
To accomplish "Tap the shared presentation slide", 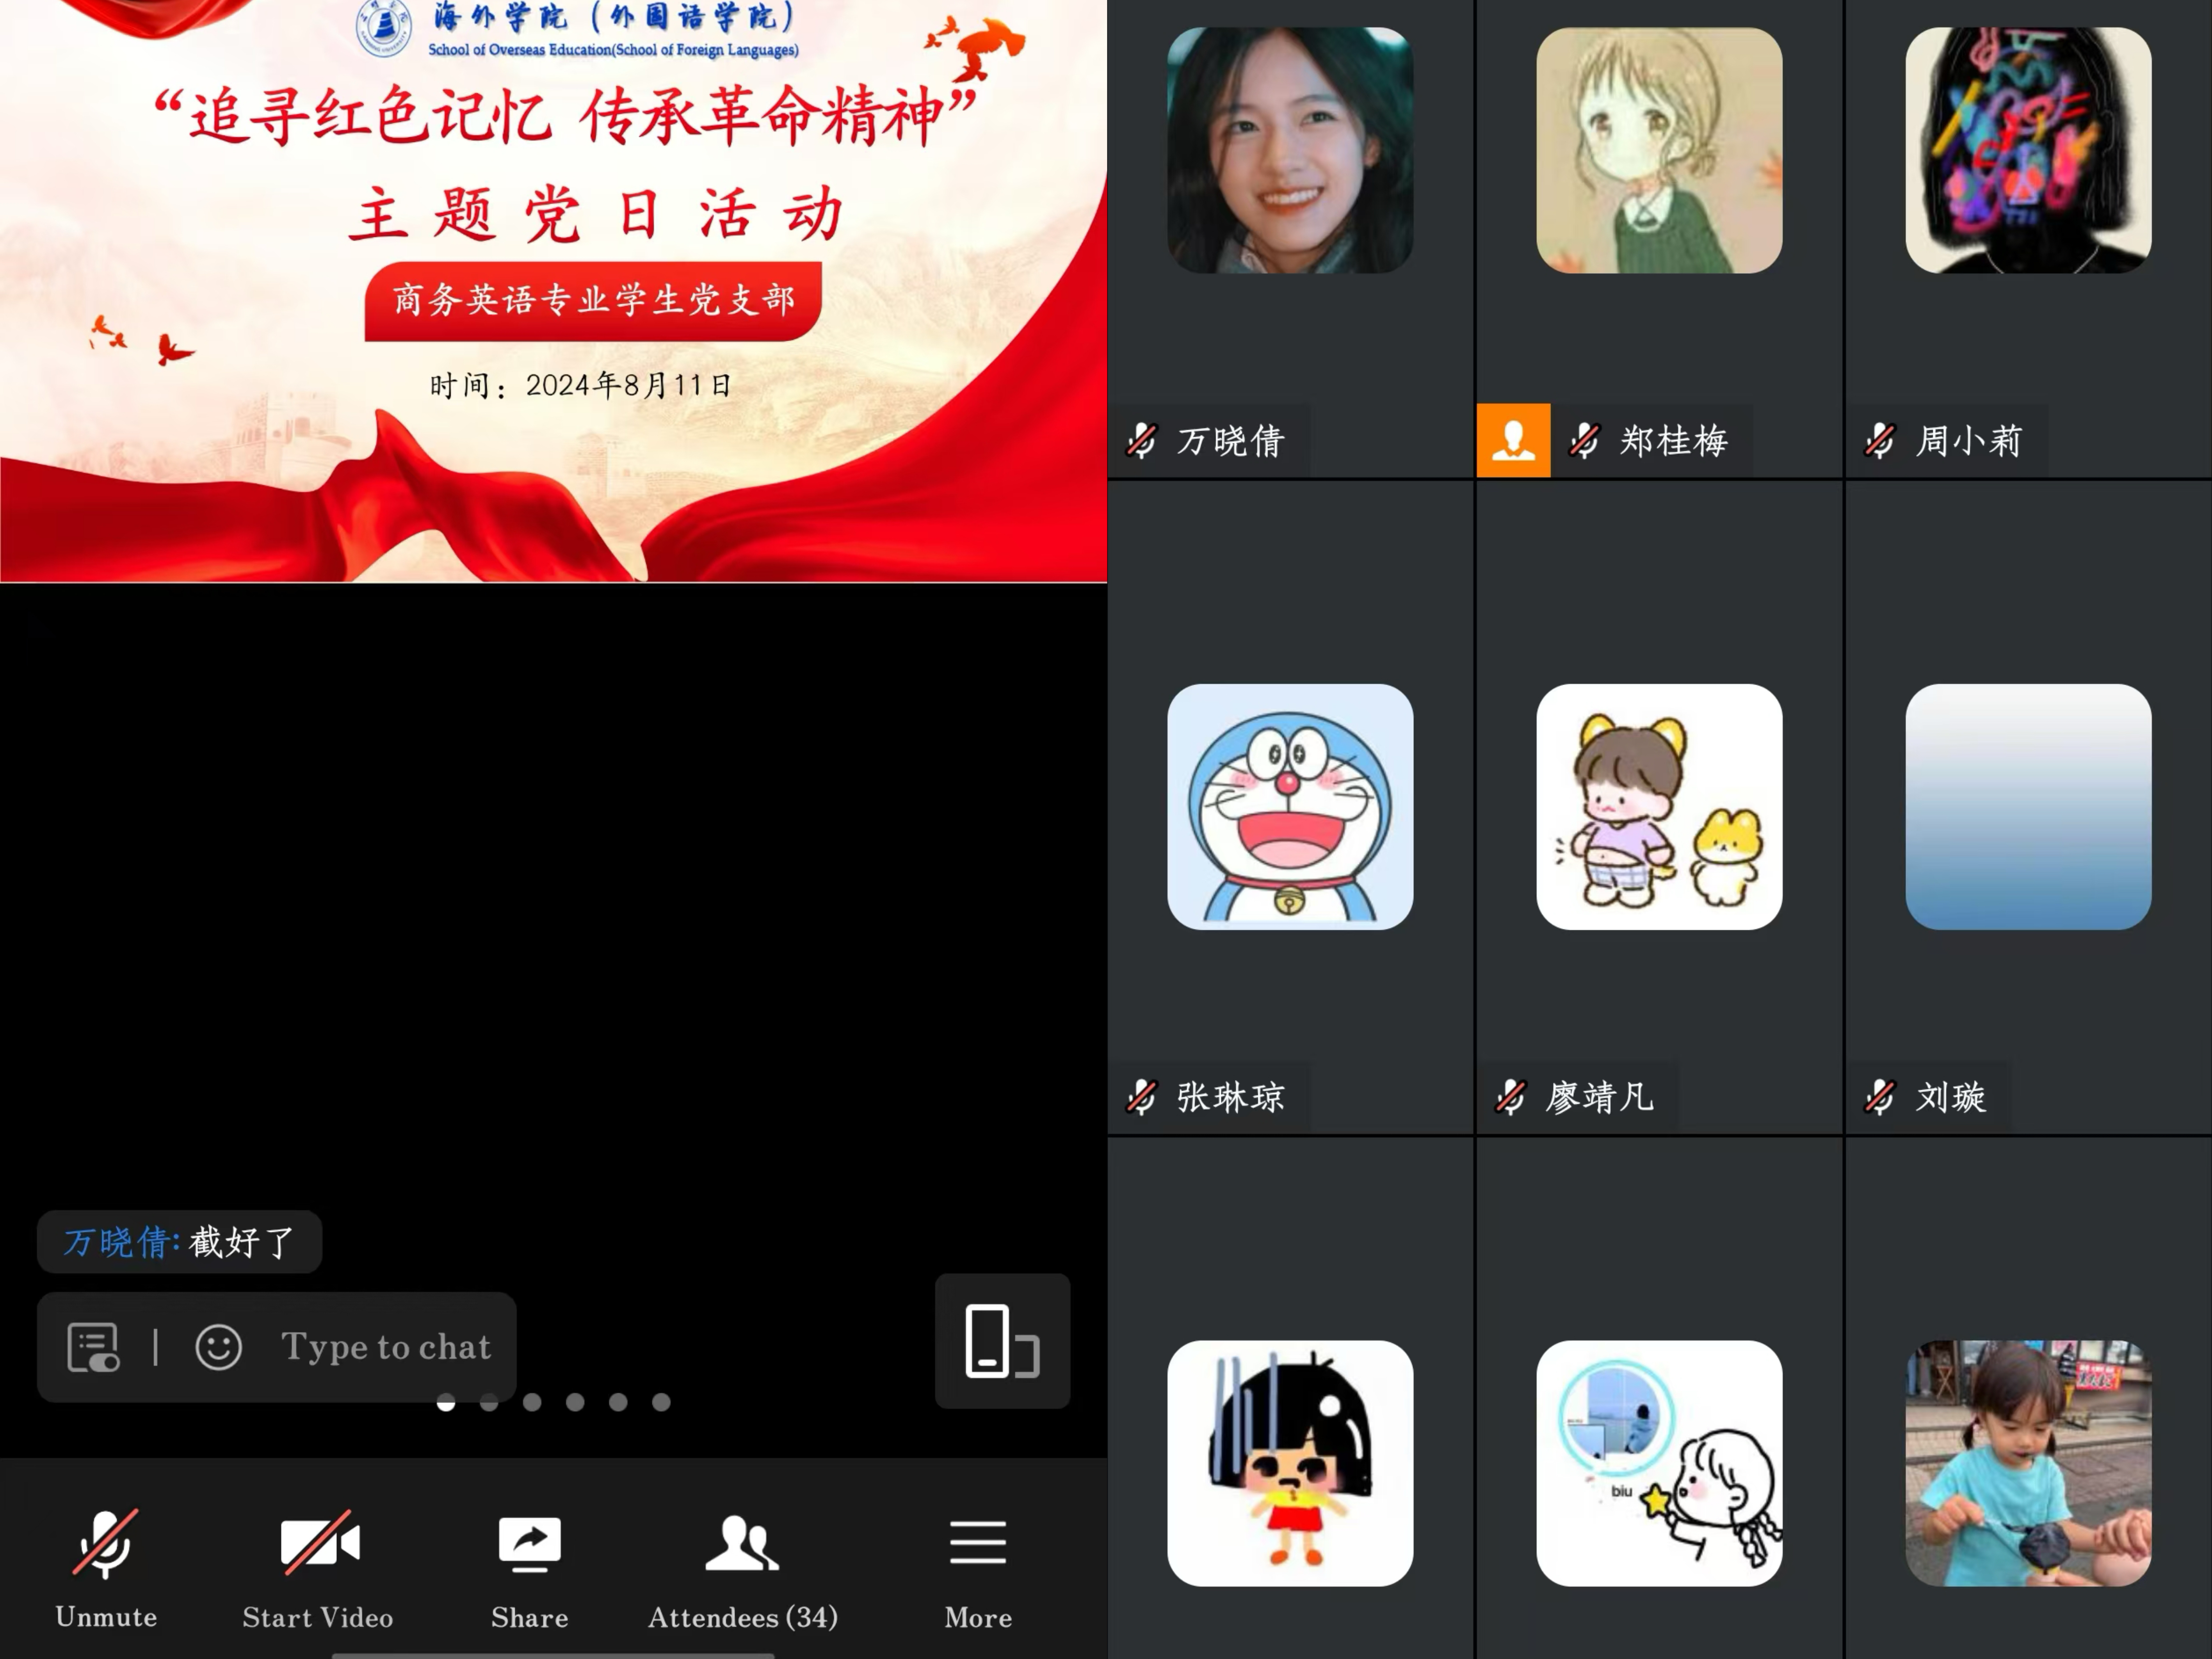I will [553, 290].
